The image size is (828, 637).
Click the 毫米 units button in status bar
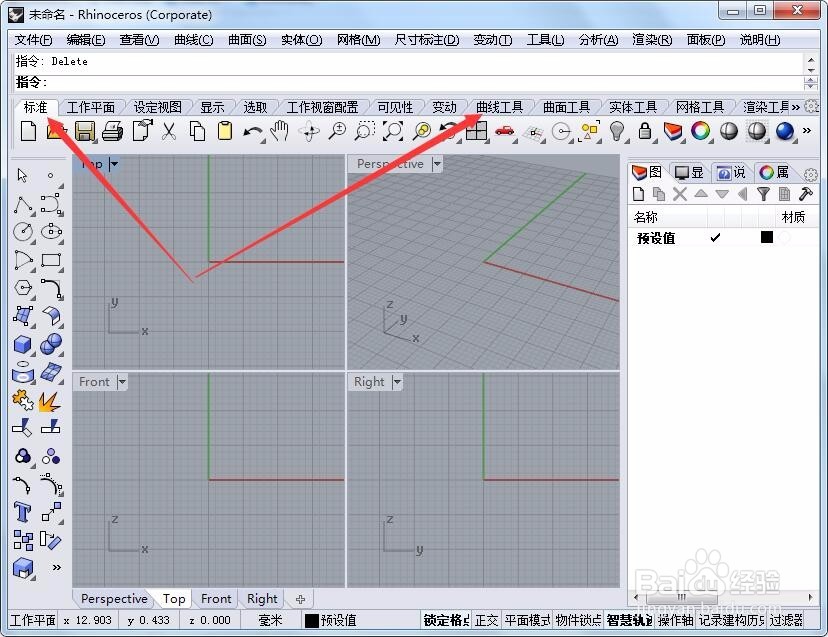[270, 621]
